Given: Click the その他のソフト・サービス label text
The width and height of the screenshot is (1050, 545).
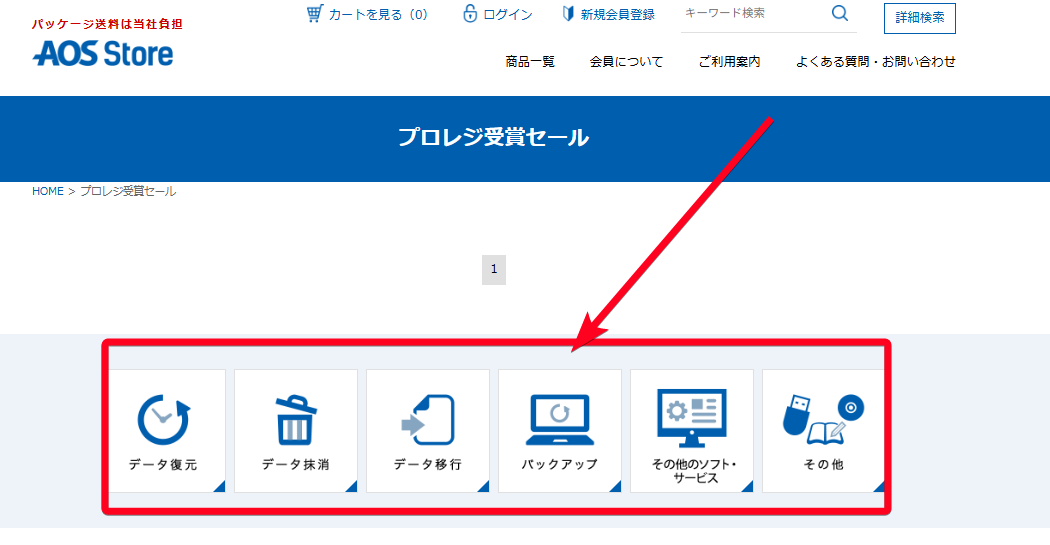Looking at the screenshot, I should [694, 471].
